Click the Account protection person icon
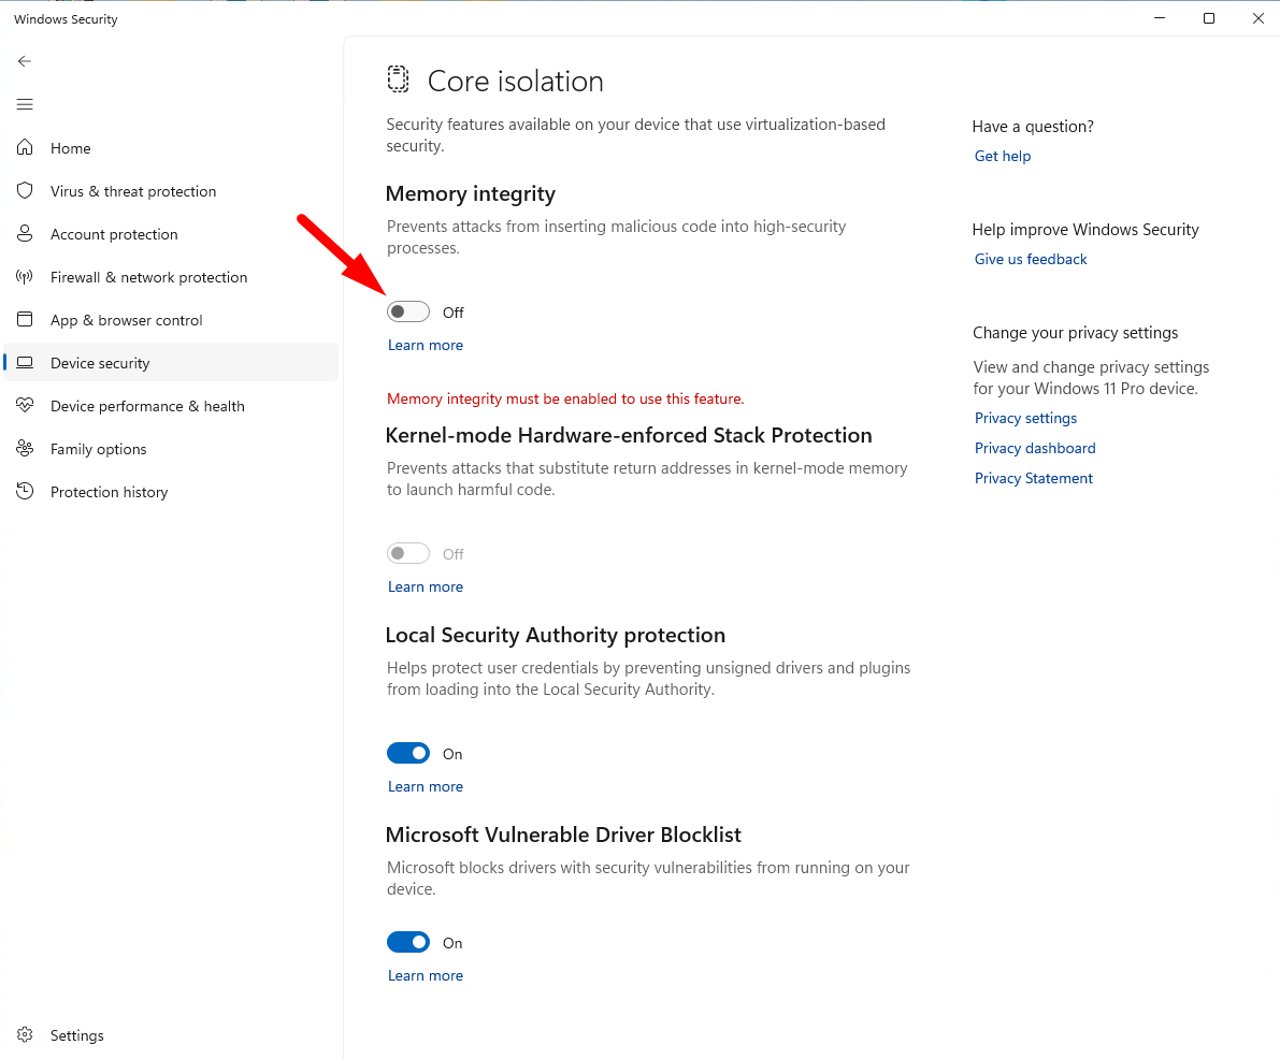Viewport: 1280px width, 1059px height. click(x=25, y=233)
